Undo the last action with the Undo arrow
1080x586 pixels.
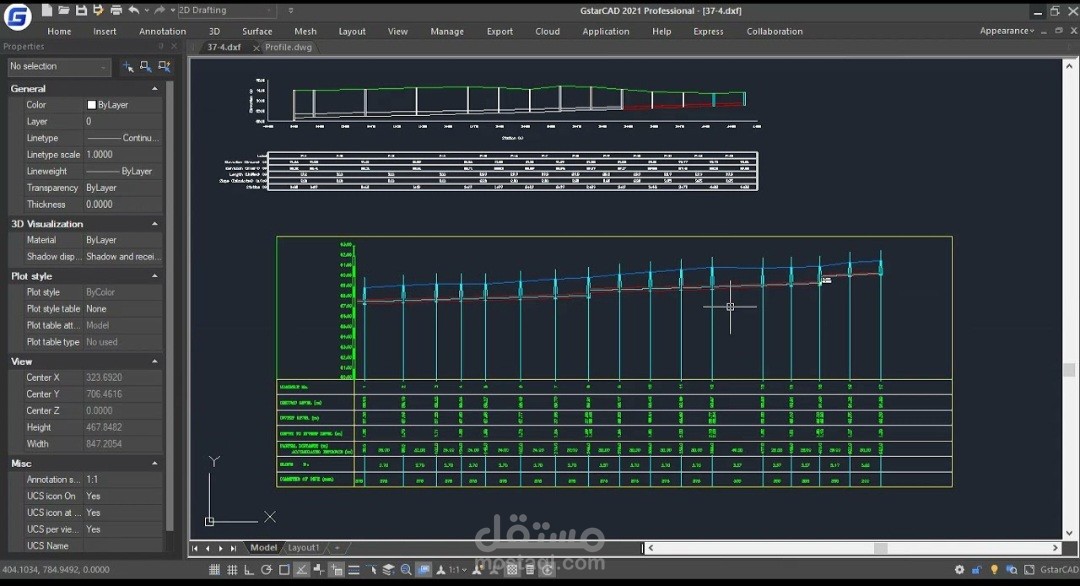coord(134,10)
